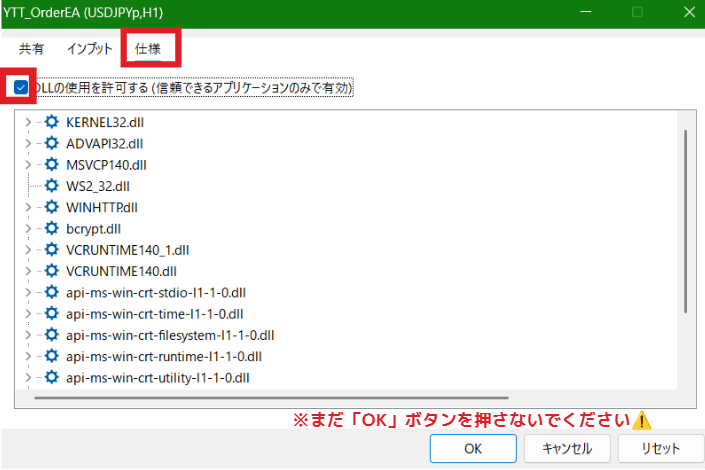The height and width of the screenshot is (470, 705).
Task: Close the YTT_OrderEA dialog window
Action: (x=689, y=12)
